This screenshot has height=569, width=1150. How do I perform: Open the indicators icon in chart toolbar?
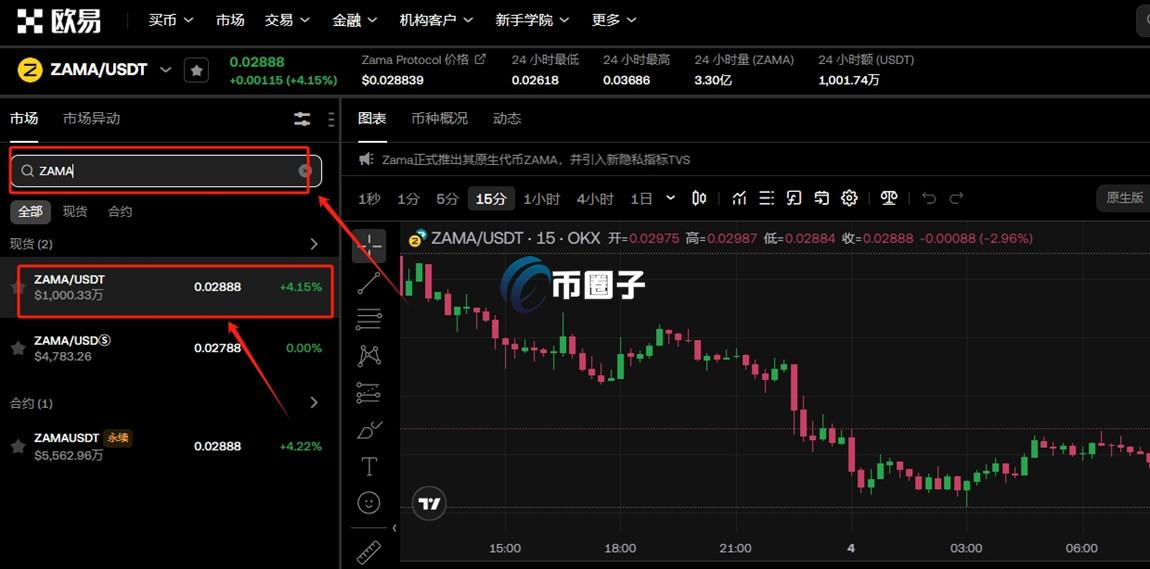coord(739,198)
